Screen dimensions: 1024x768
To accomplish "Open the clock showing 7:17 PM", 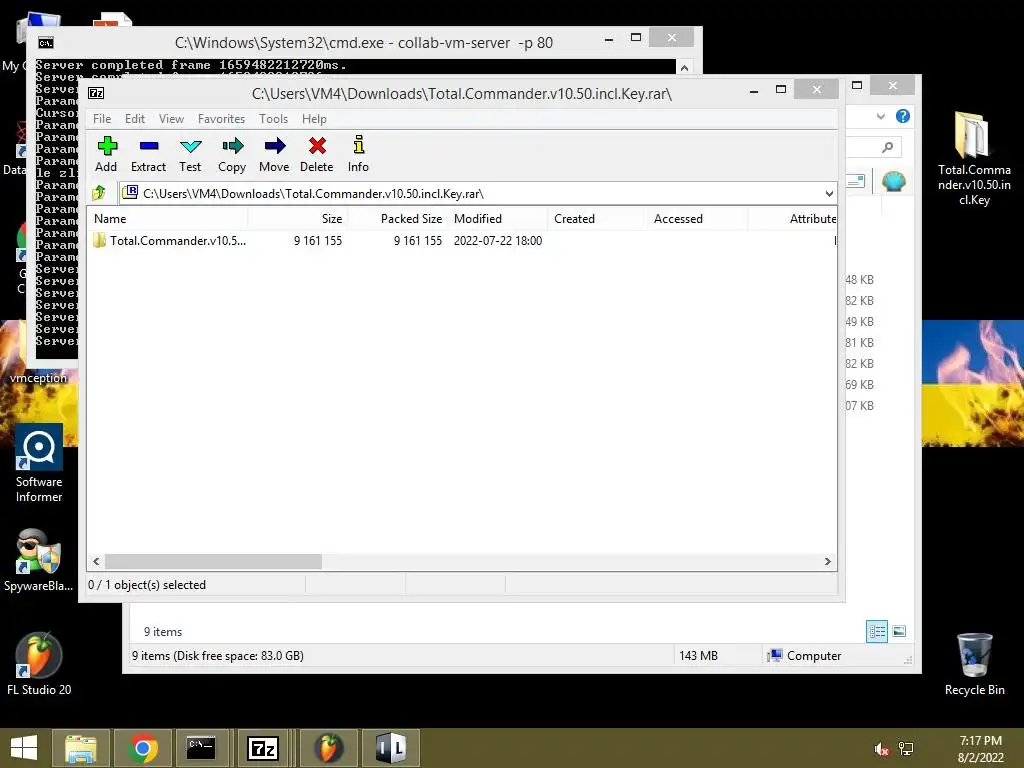I will click(x=980, y=749).
